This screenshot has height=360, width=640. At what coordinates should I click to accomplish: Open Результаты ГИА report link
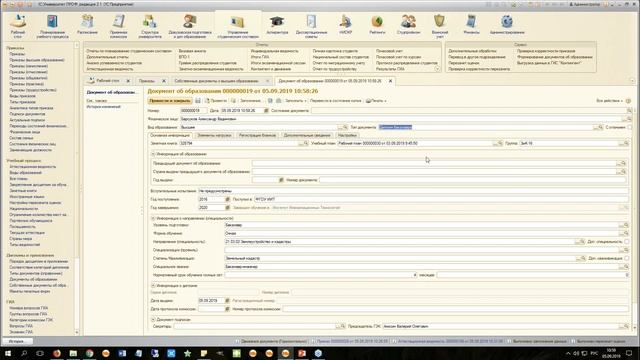[390, 69]
